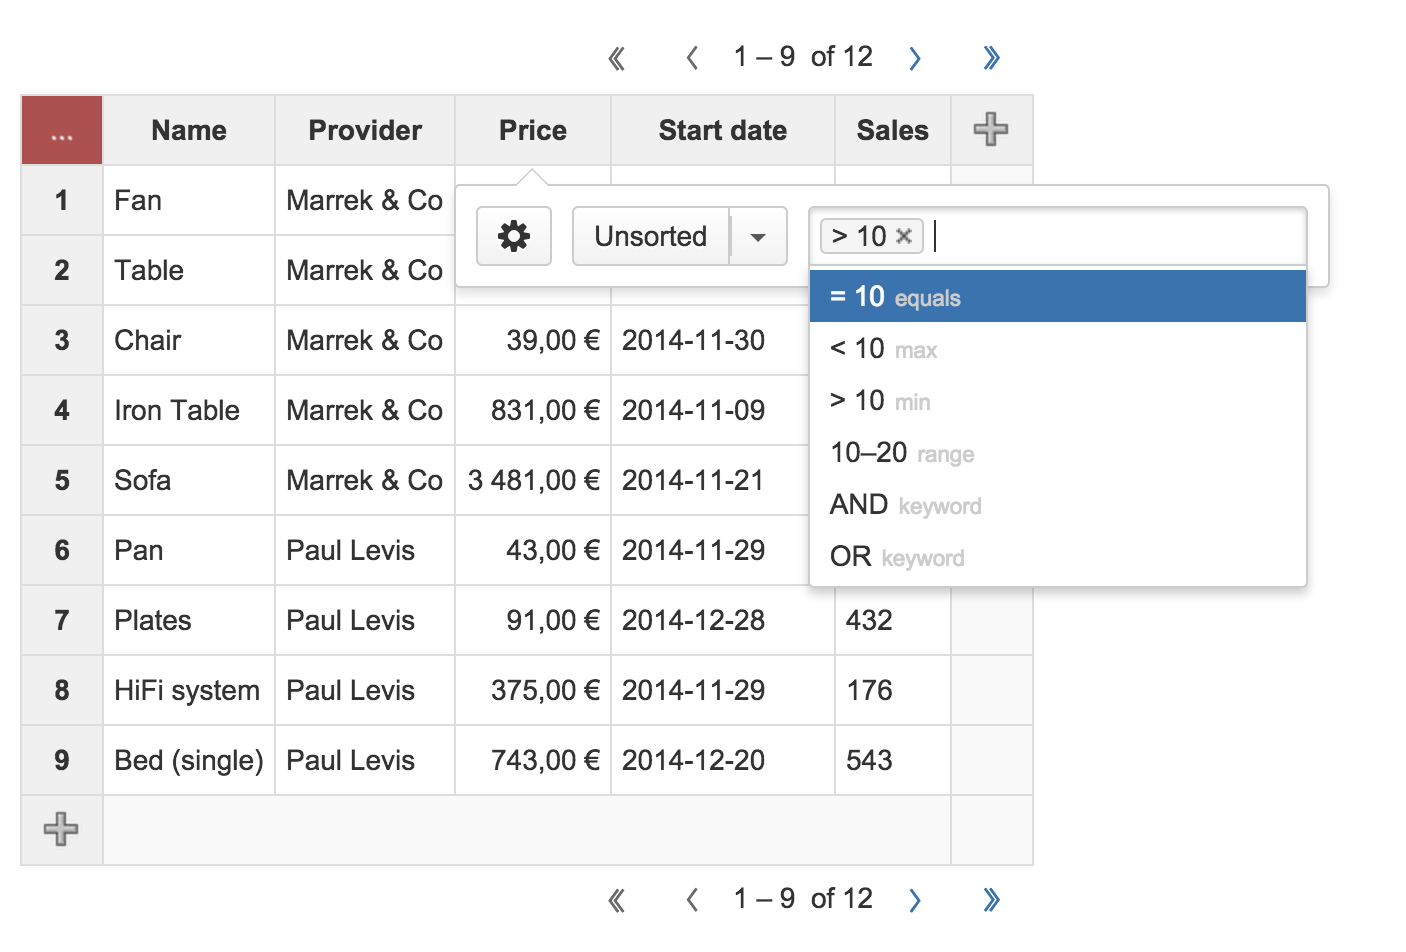
Task: Go to first page using top double-left arrow
Action: [617, 58]
